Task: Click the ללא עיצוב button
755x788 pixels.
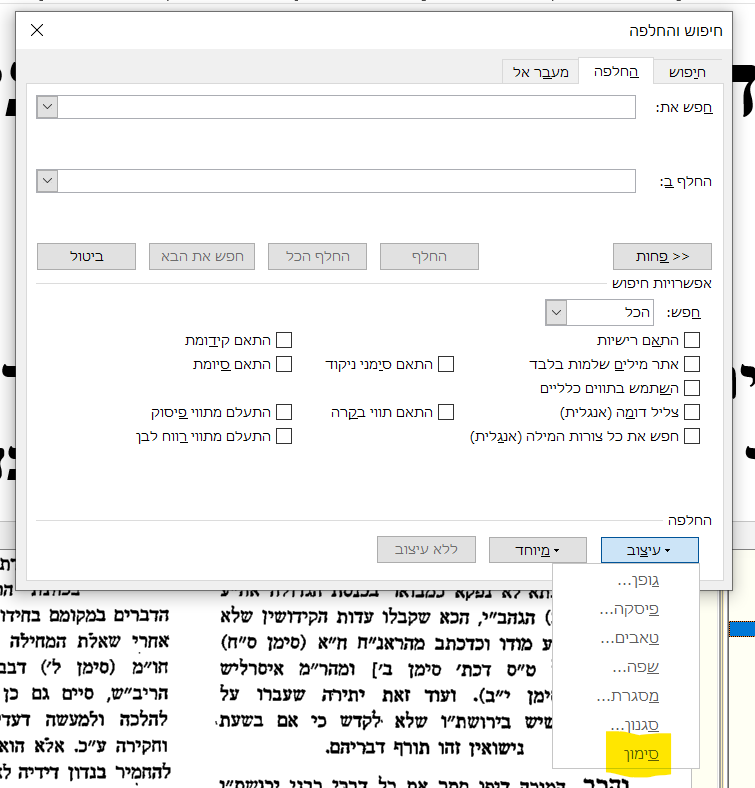Action: [426, 550]
